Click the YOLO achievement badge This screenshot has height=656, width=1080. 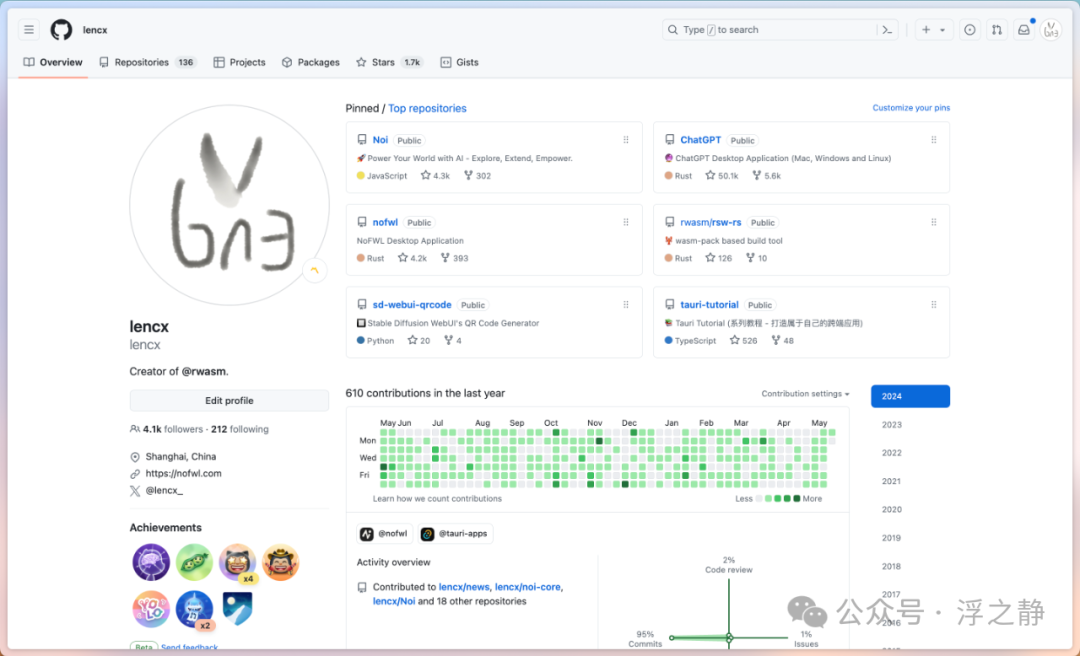(151, 609)
